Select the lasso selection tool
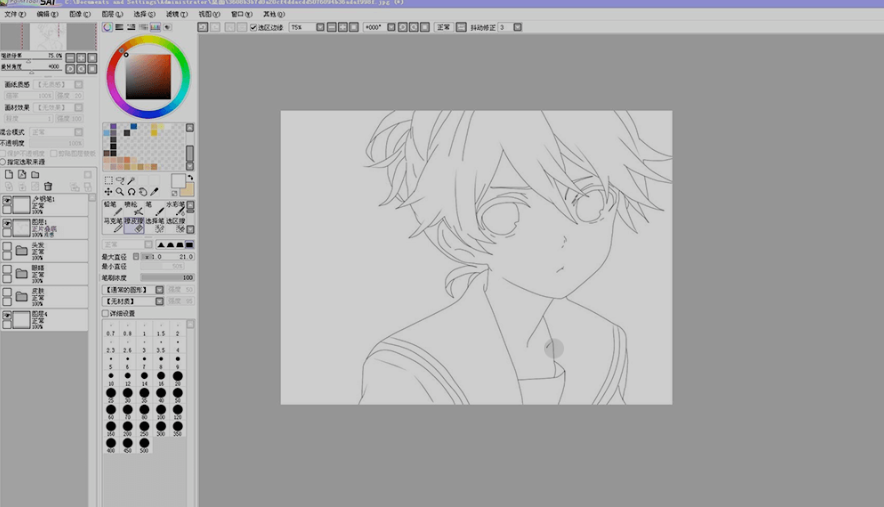The image size is (884, 507). pos(120,180)
